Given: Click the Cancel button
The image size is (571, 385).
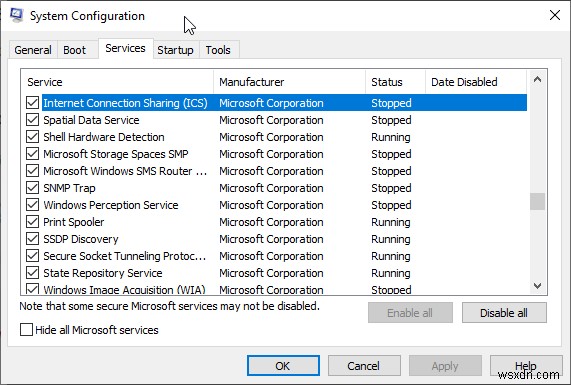Looking at the screenshot, I should click(364, 366).
